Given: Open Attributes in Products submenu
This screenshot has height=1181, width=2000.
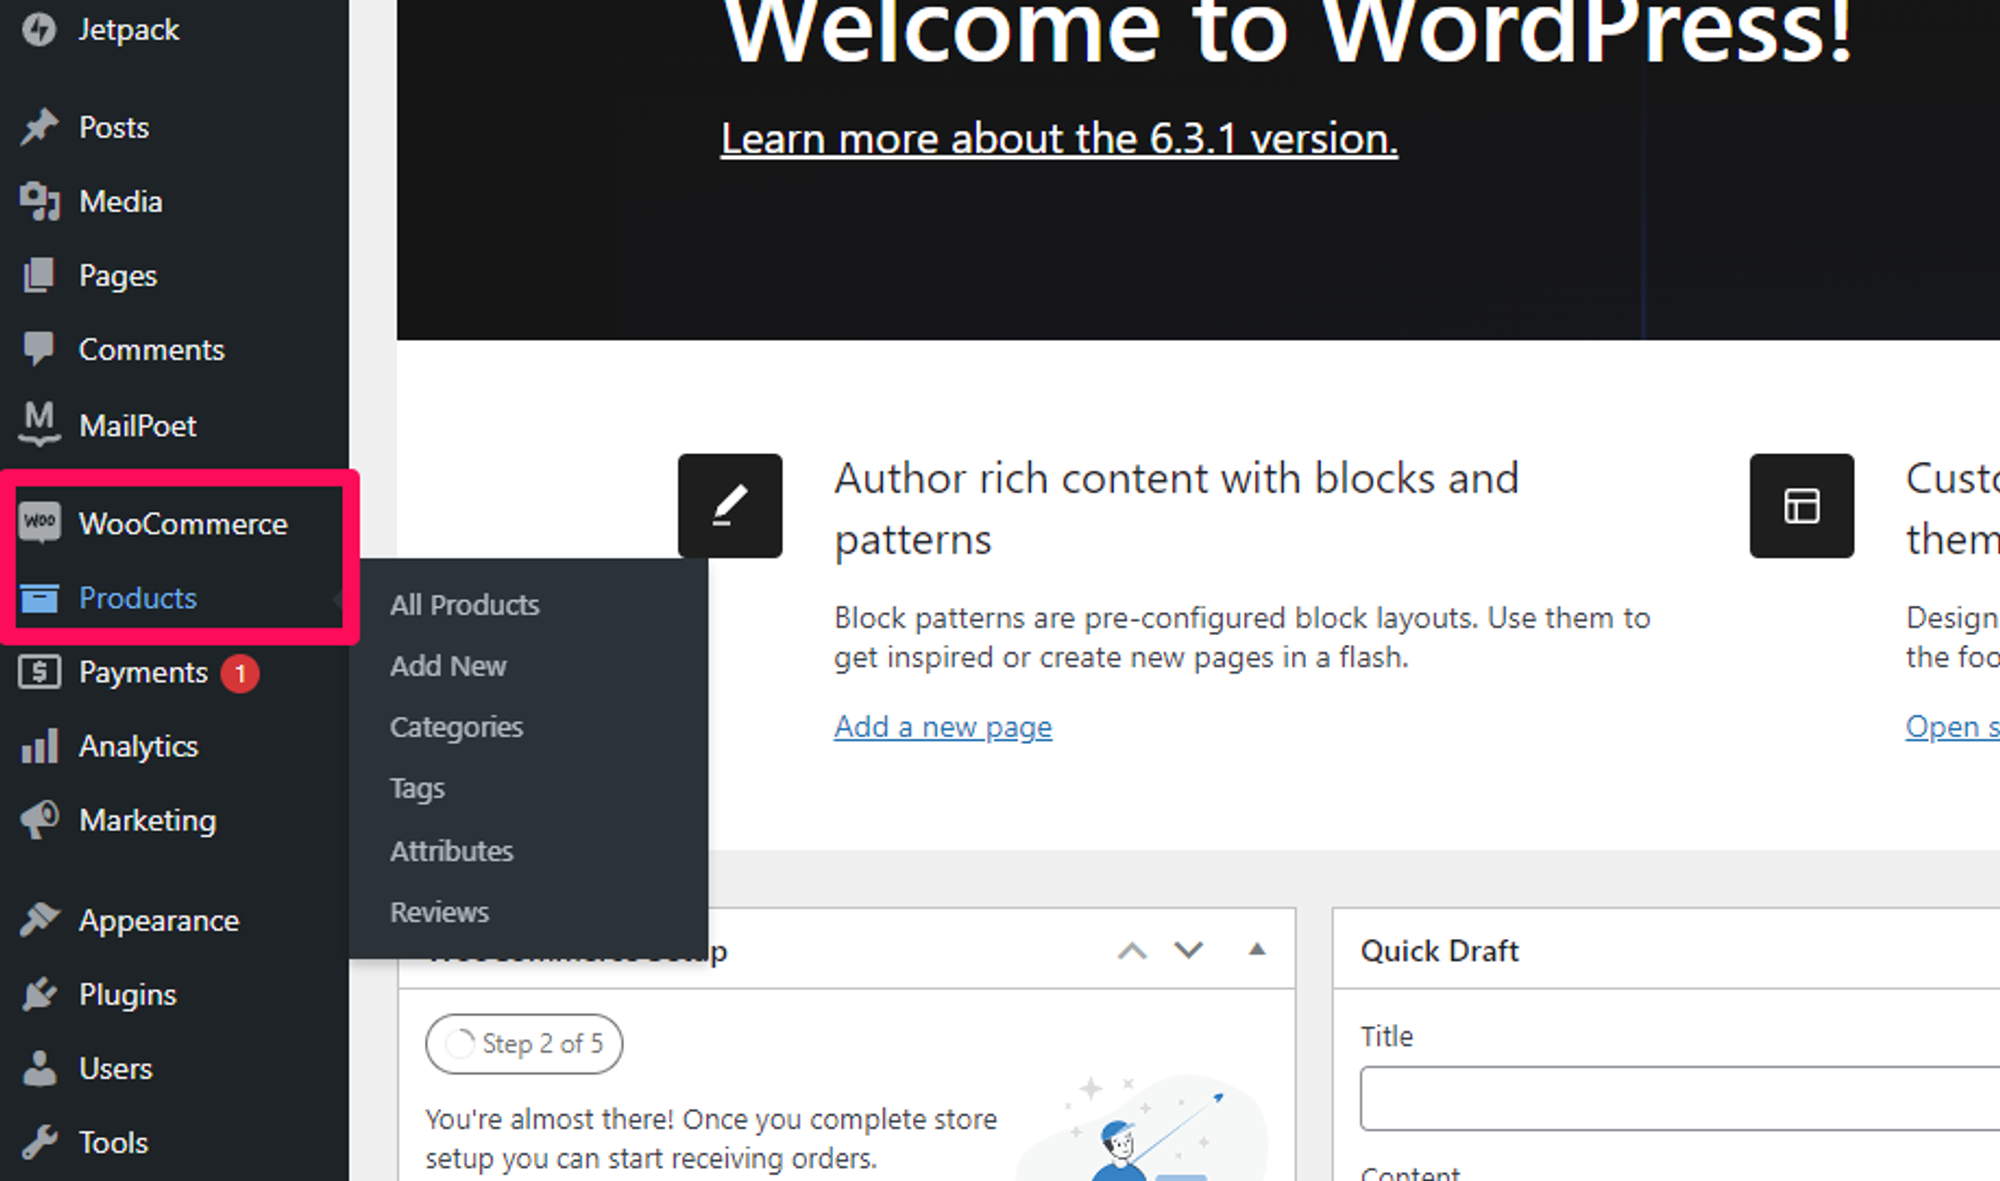Looking at the screenshot, I should [451, 851].
